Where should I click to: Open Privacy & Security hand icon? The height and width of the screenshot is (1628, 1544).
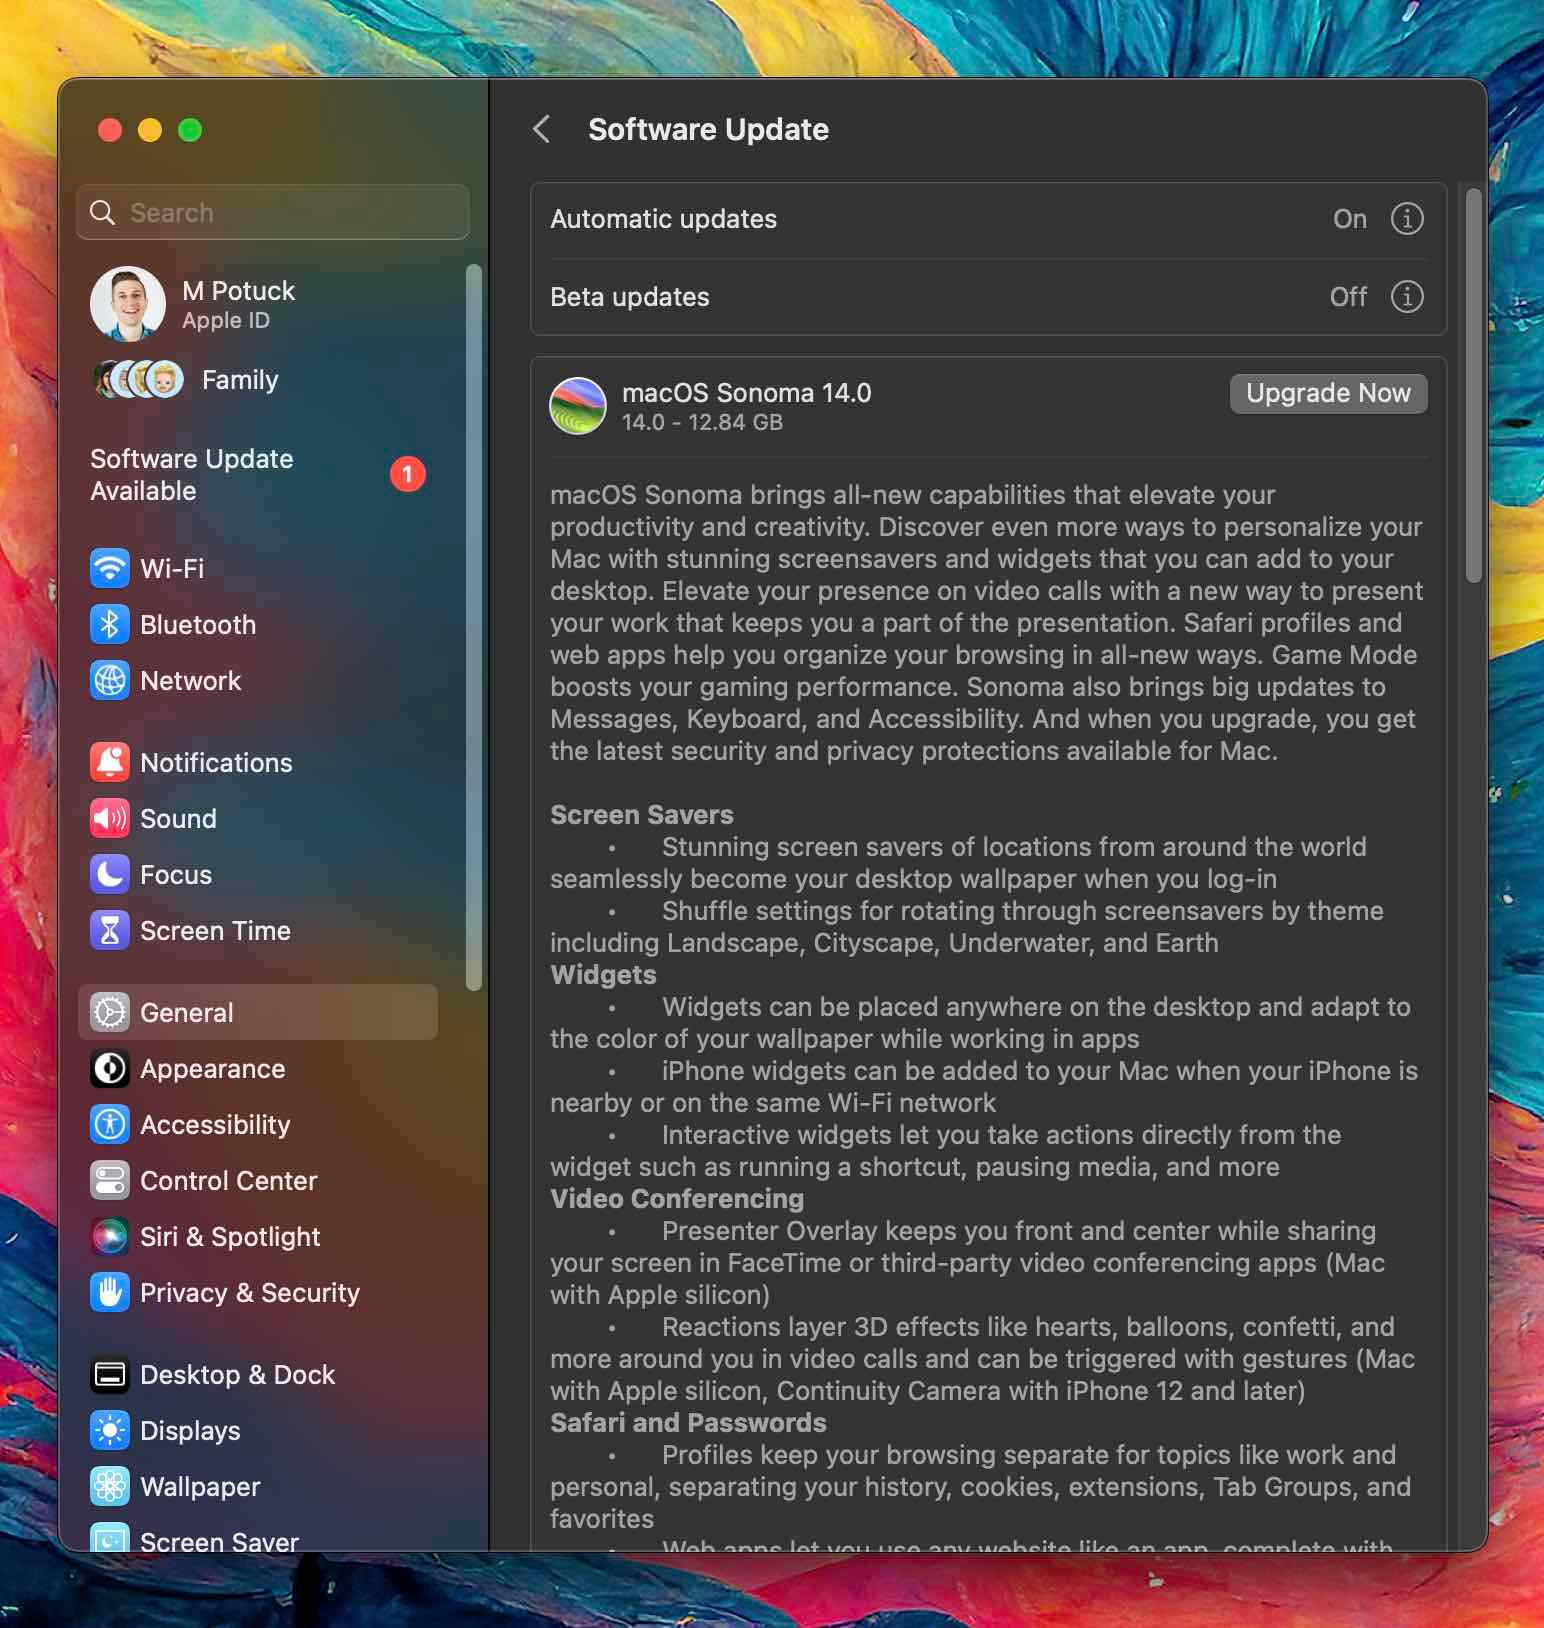[110, 1292]
